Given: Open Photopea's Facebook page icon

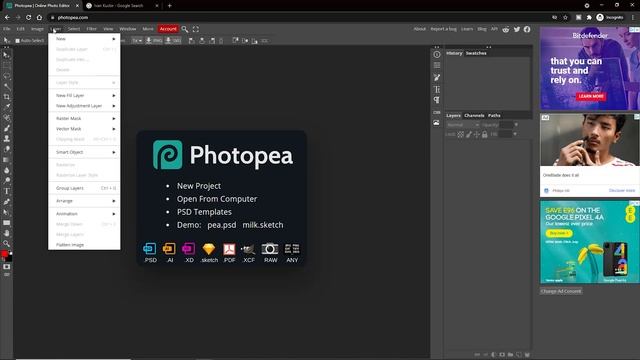Looking at the screenshot, I should (527, 29).
